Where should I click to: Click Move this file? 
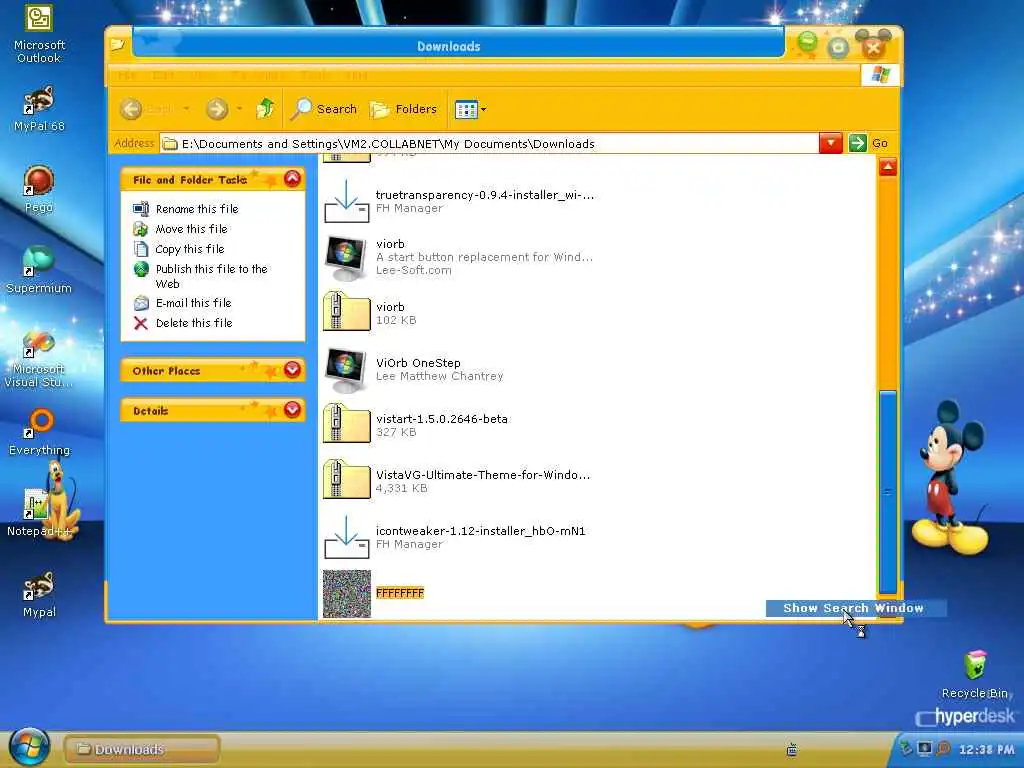coord(191,229)
